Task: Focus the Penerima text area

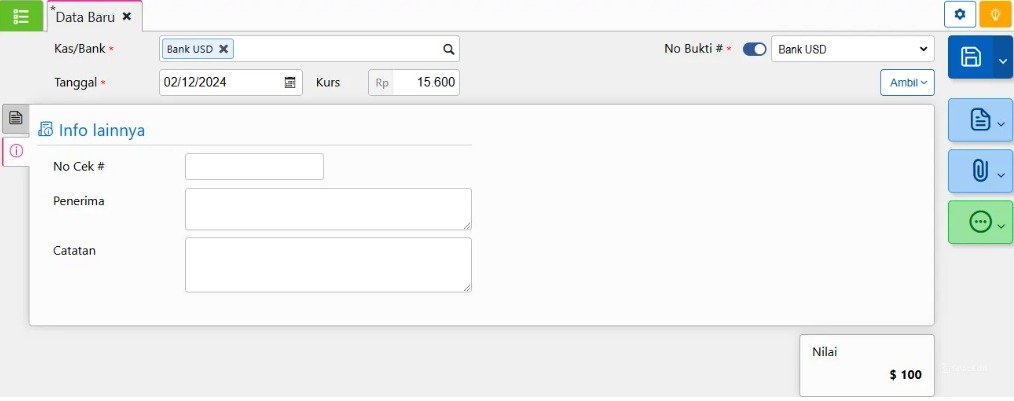Action: [x=328, y=209]
